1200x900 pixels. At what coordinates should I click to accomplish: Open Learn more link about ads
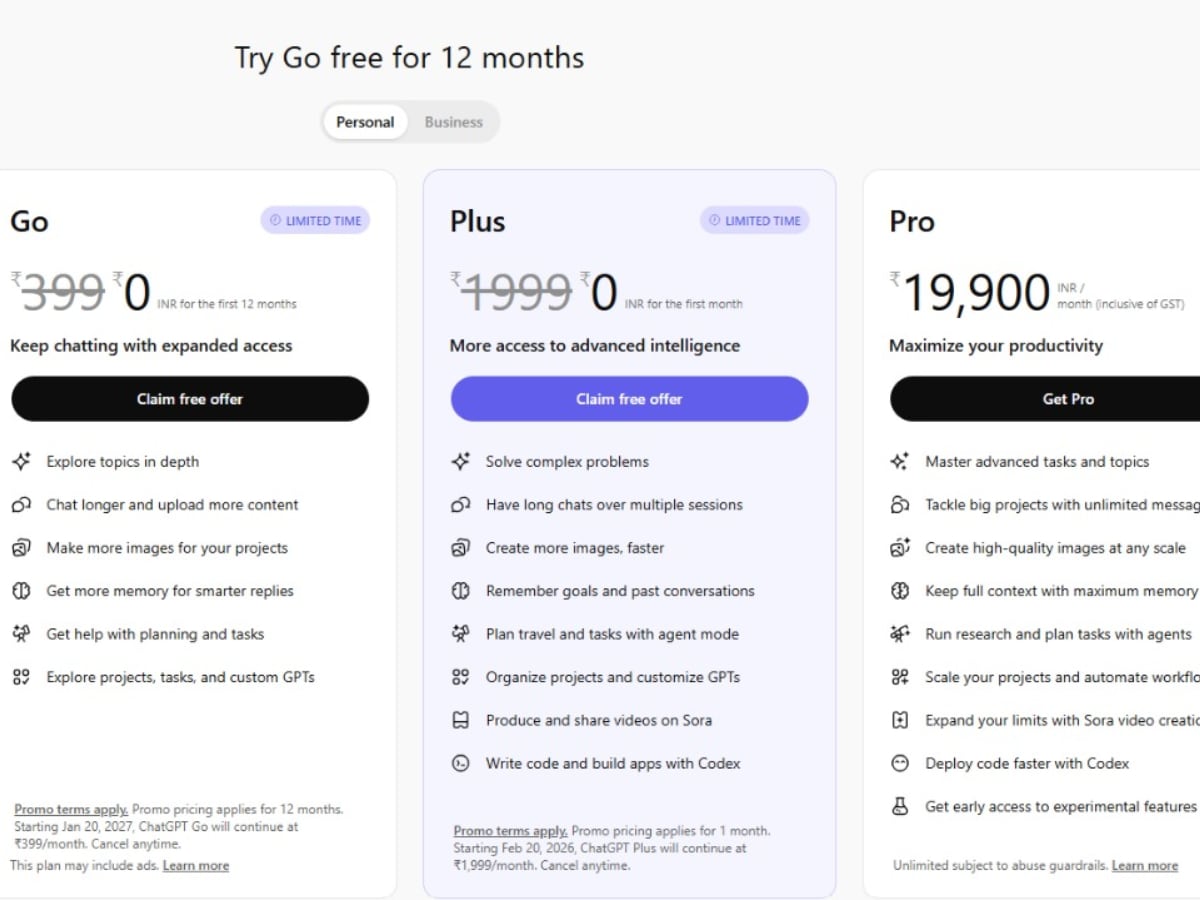[196, 866]
